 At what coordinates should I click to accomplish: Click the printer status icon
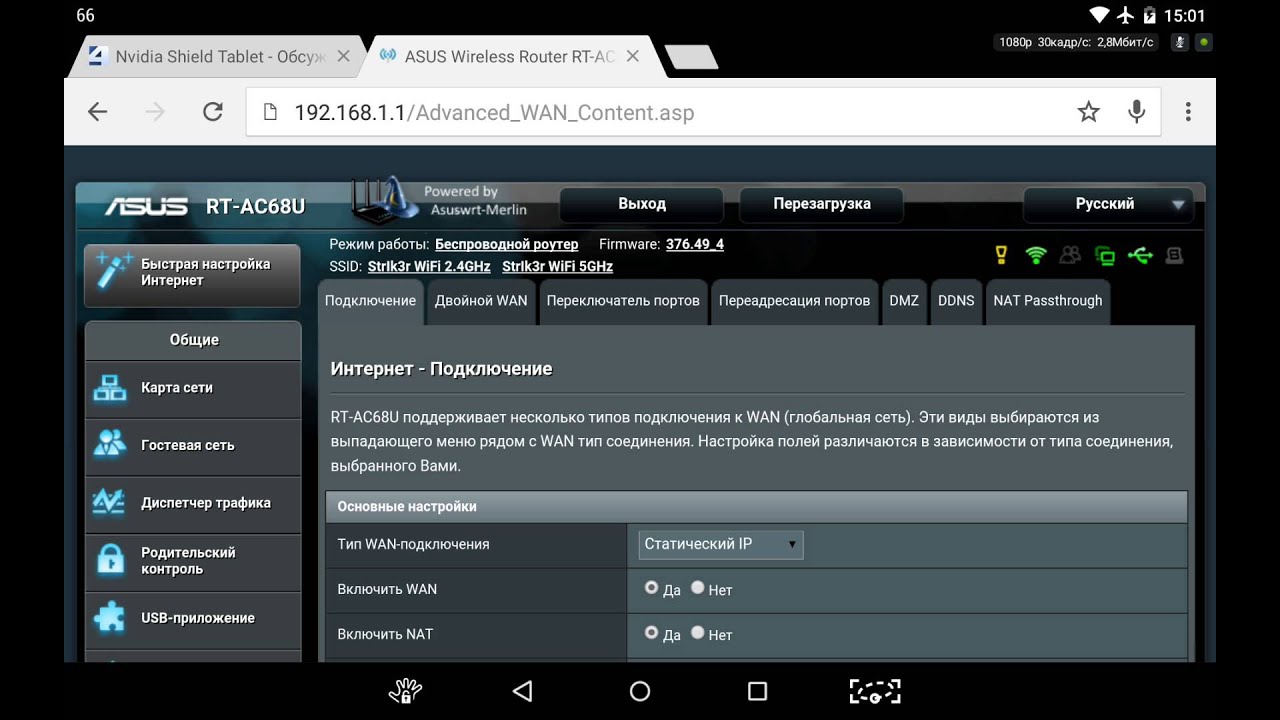[1175, 255]
